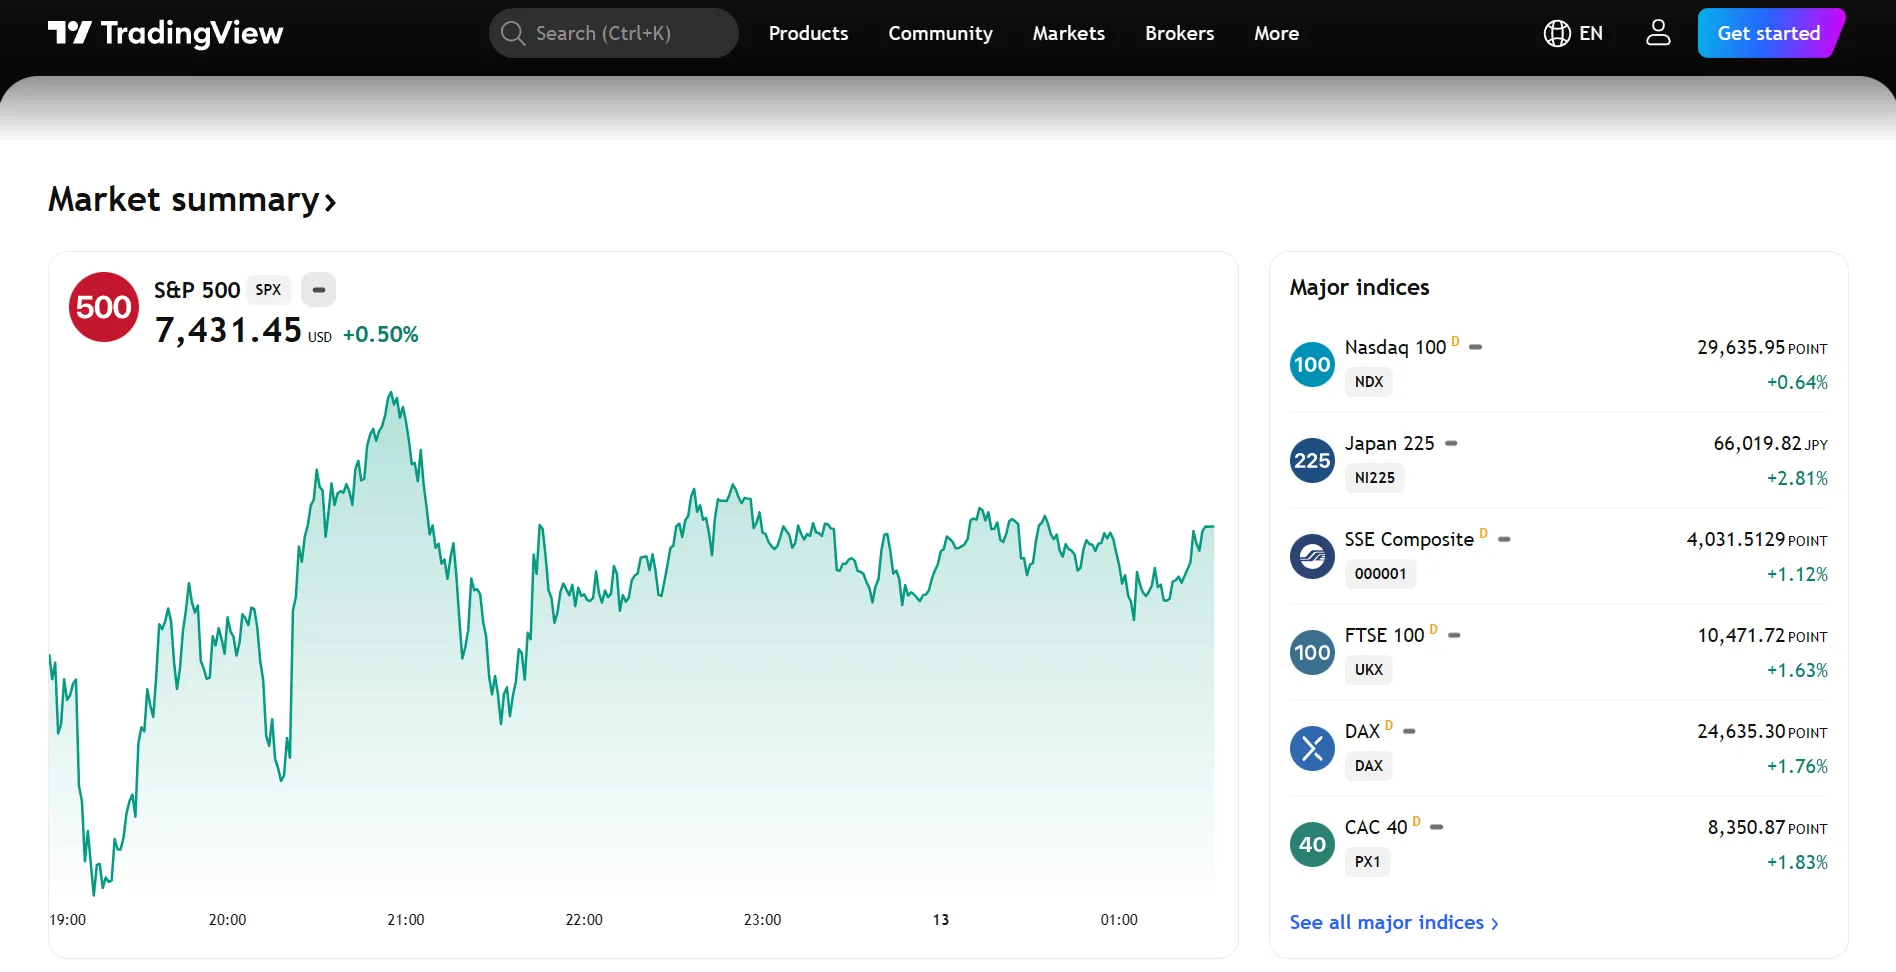Click the 21:00 label on chart axis

point(406,920)
